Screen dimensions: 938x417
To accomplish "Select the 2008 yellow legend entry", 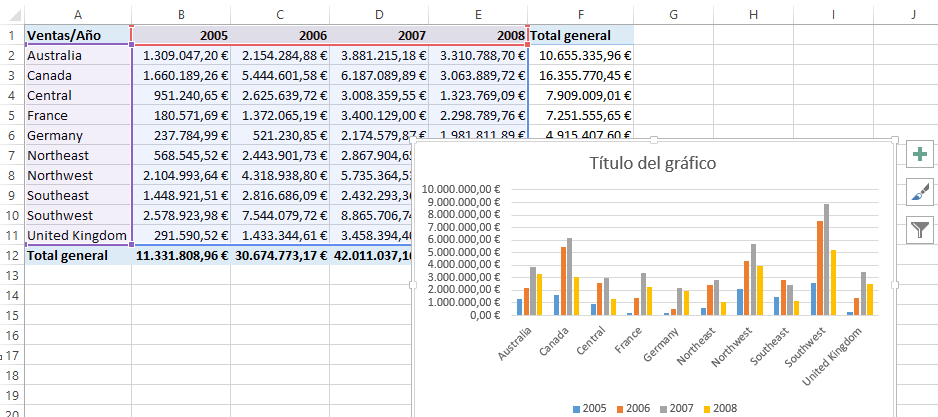I will click(722, 410).
